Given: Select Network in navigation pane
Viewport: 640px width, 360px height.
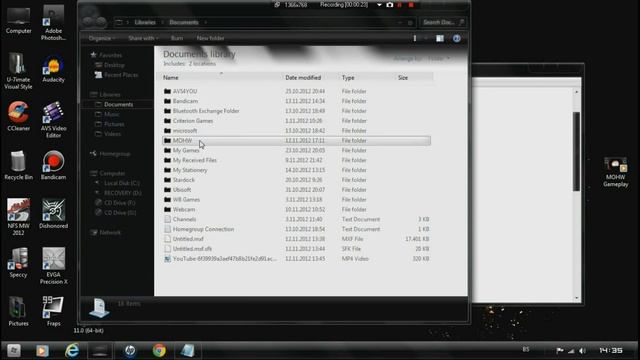Looking at the screenshot, I should click(x=110, y=233).
